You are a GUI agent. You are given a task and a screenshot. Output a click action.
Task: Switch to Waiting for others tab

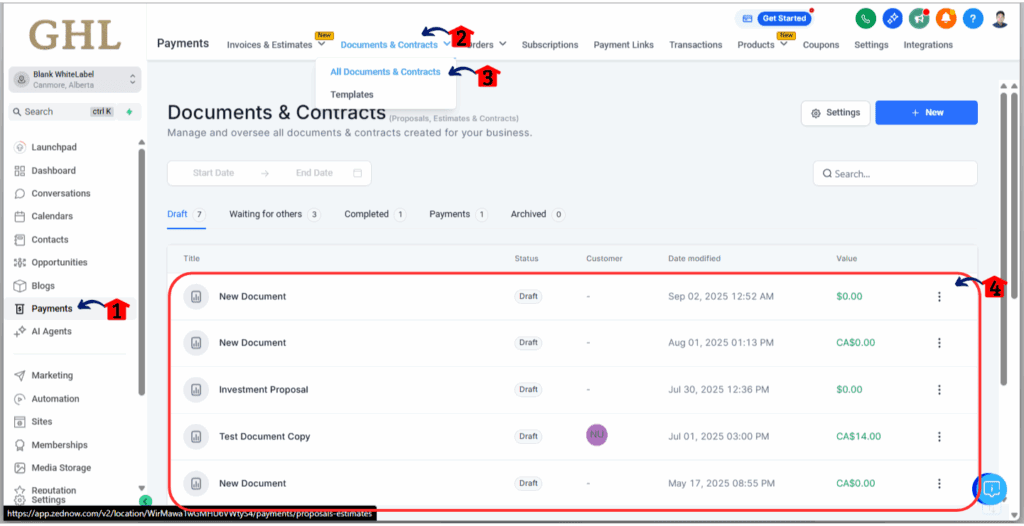click(275, 214)
